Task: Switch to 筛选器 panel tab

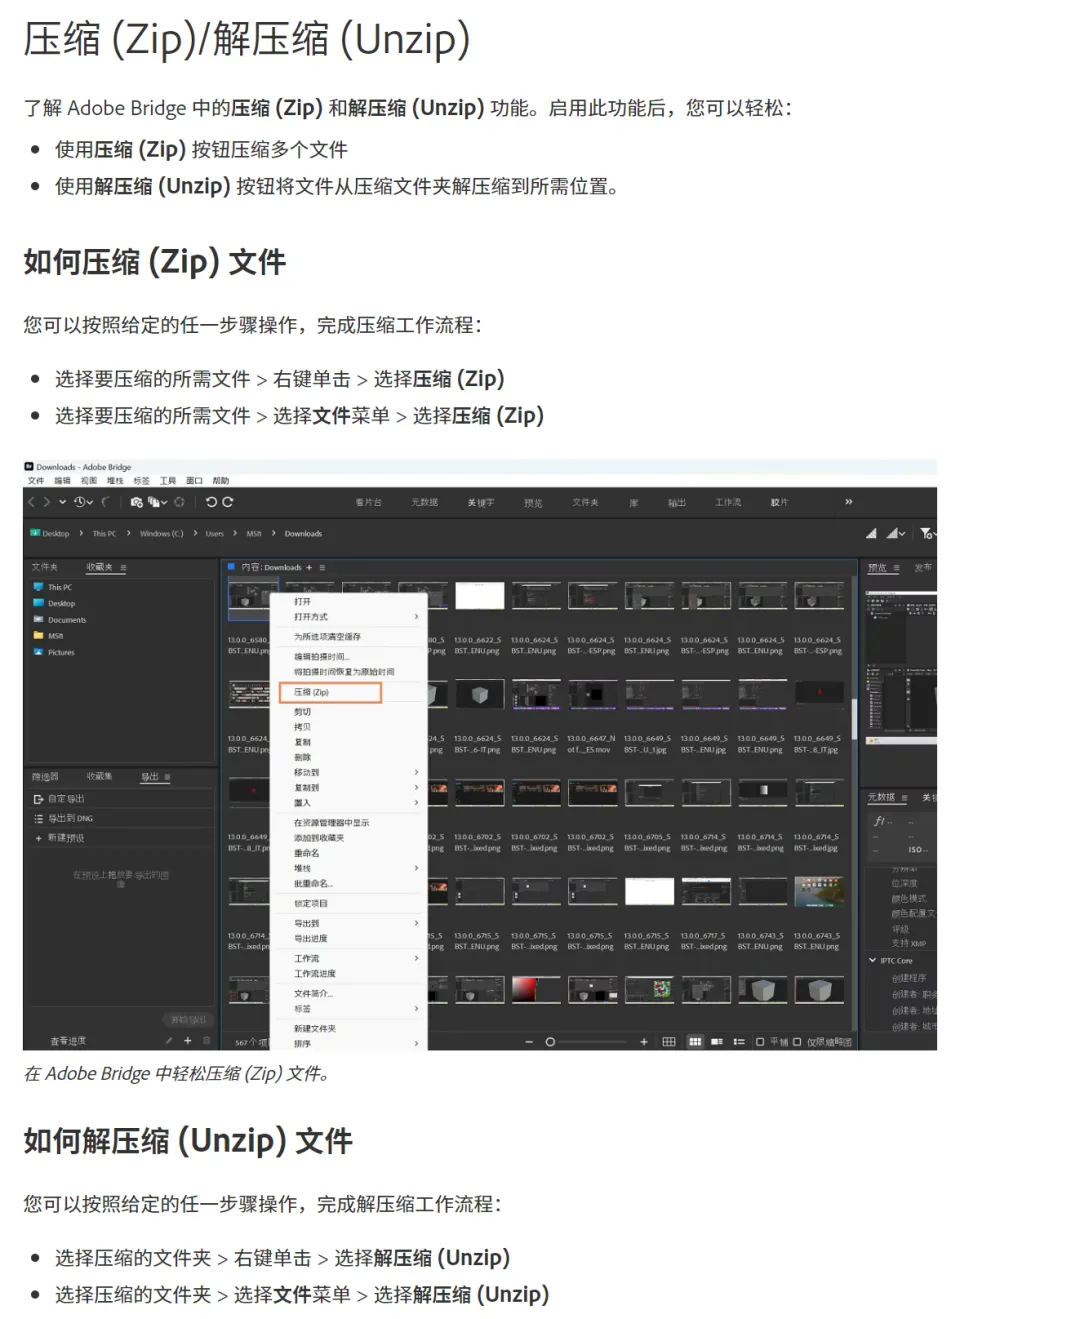Action: pos(45,777)
